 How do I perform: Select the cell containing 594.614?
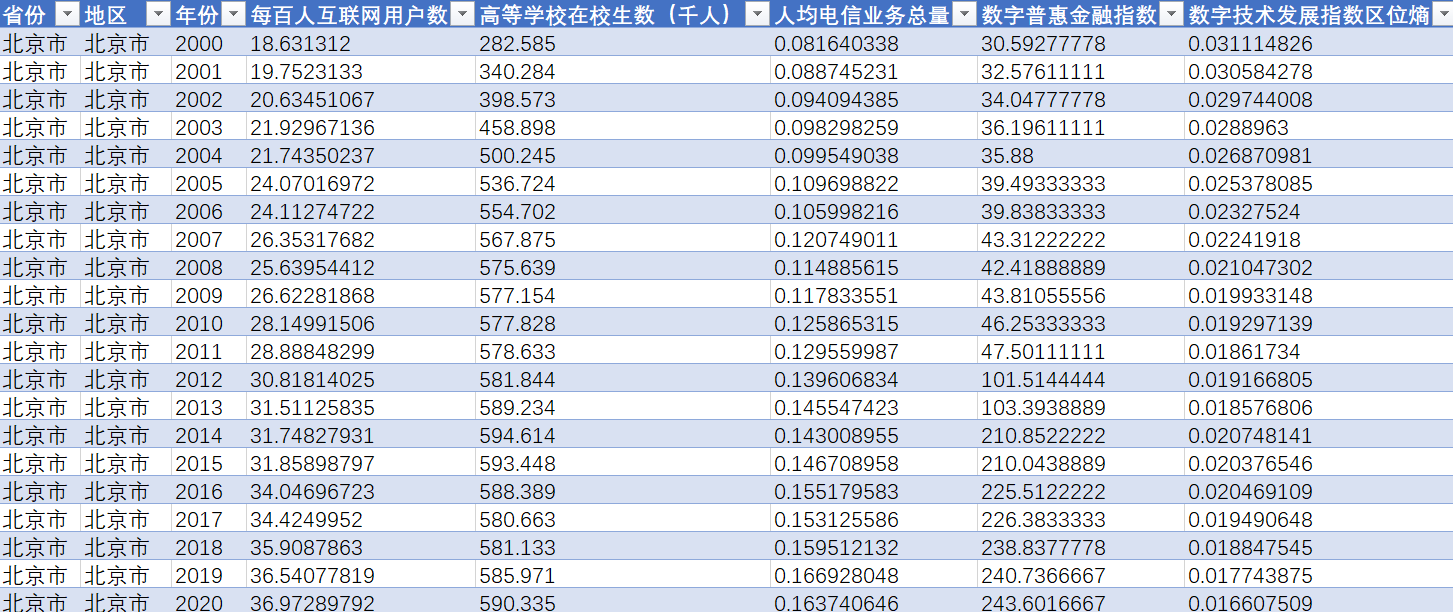[x=622, y=436]
